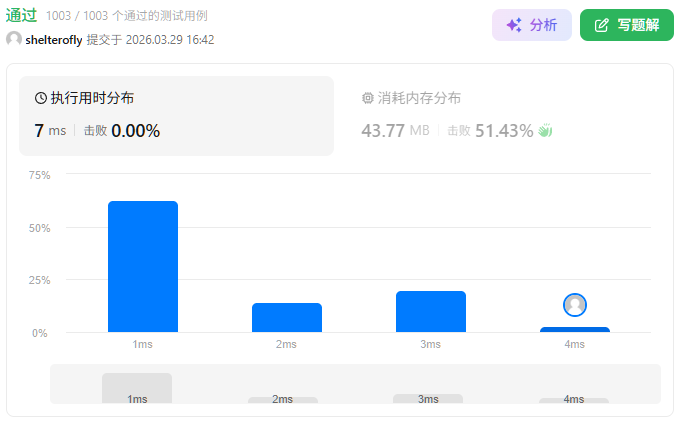Click the short 4ms bar in chart
The image size is (681, 421).
[x=574, y=329]
